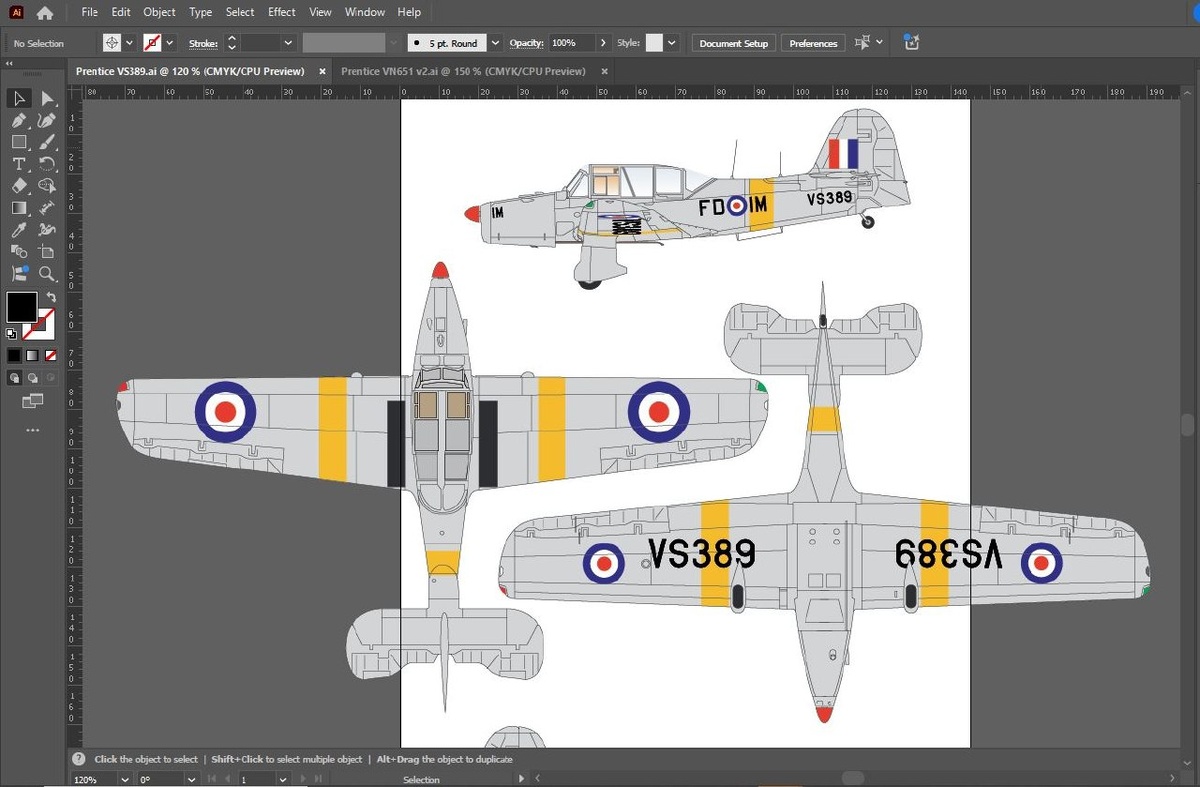1200x787 pixels.
Task: Select the Rotate tool
Action: 46,164
